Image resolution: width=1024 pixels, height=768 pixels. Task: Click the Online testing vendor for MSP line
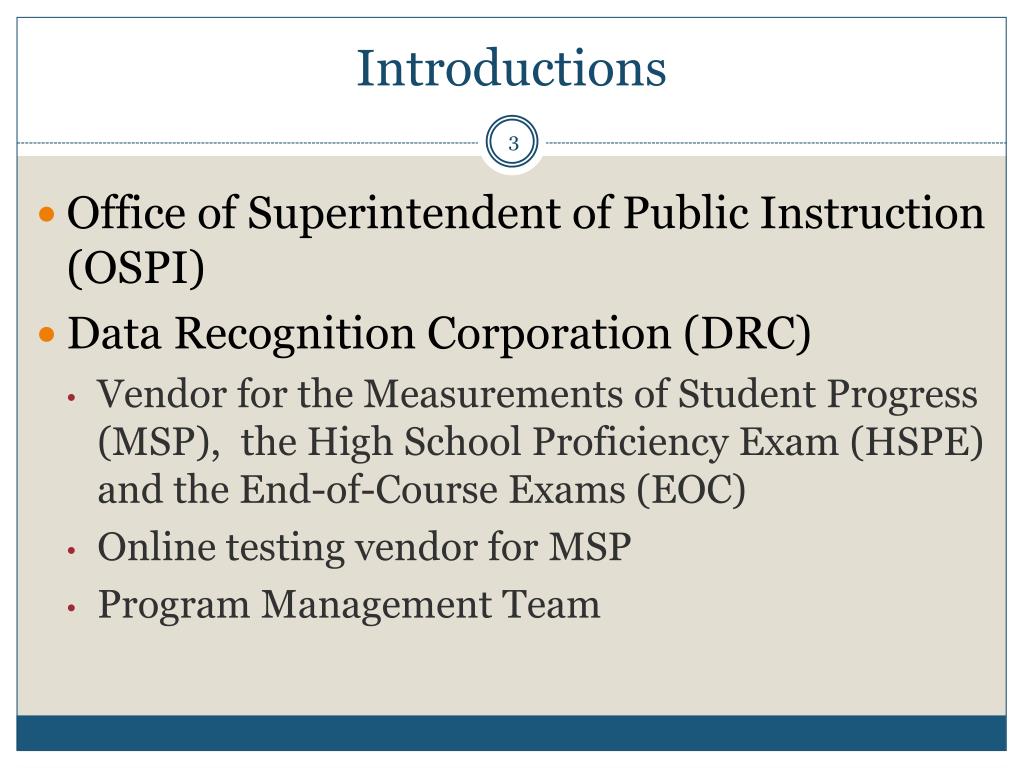[x=364, y=547]
